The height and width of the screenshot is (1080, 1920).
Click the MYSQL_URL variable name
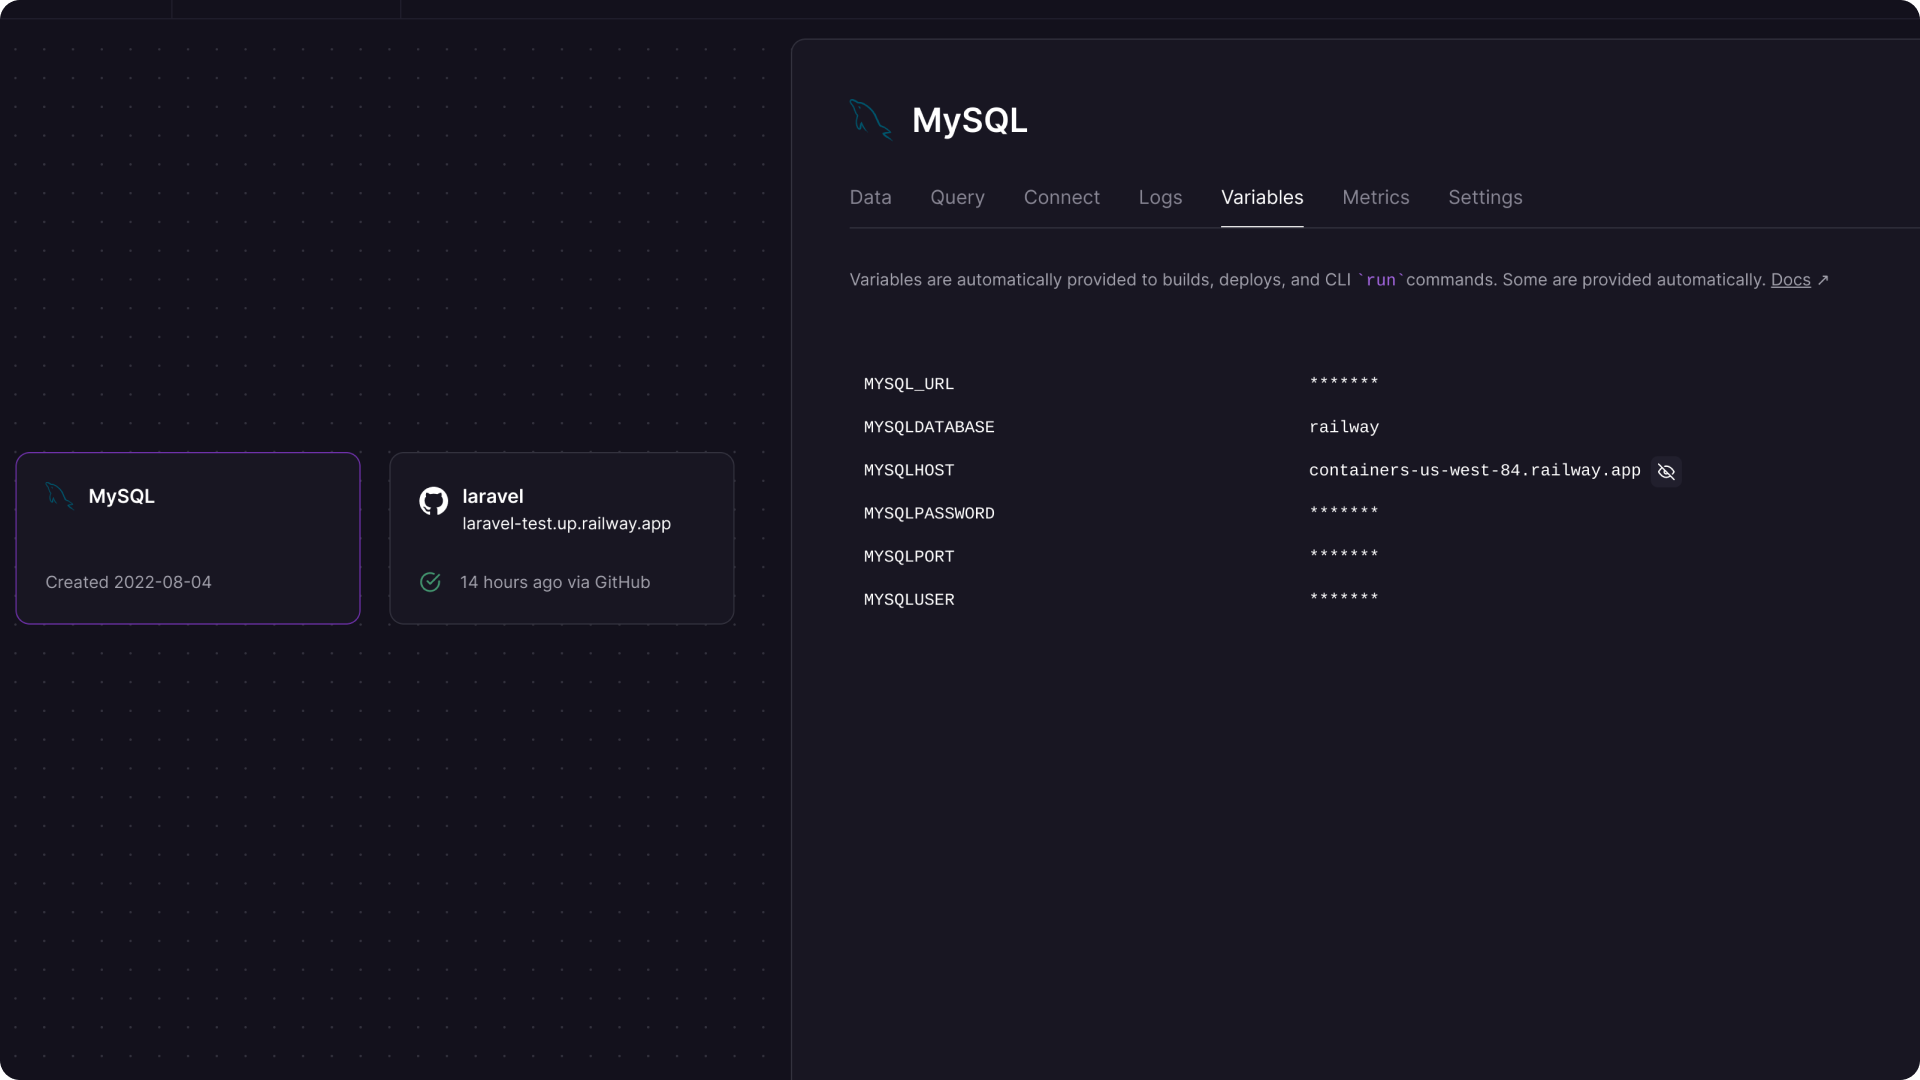coord(909,384)
